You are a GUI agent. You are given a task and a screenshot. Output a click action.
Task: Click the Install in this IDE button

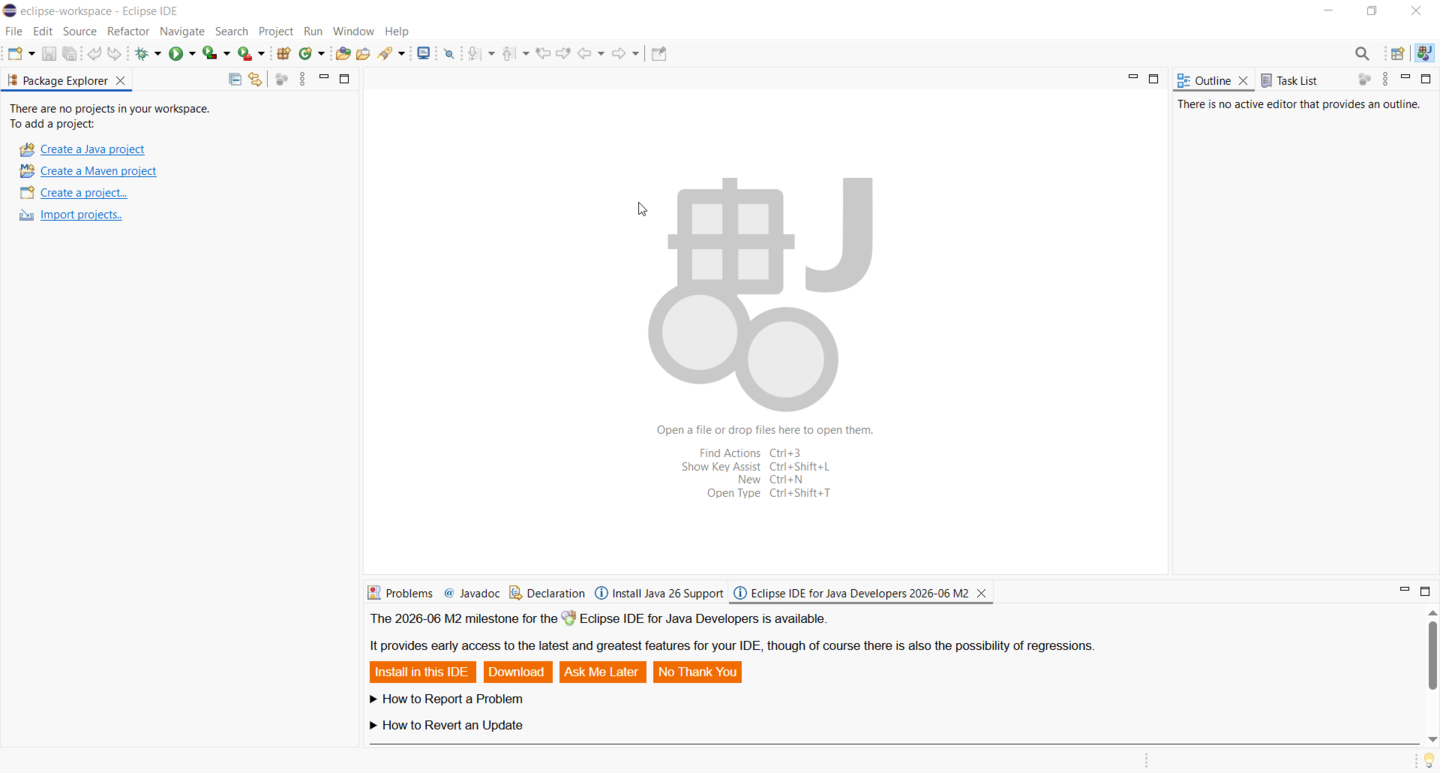(x=422, y=673)
